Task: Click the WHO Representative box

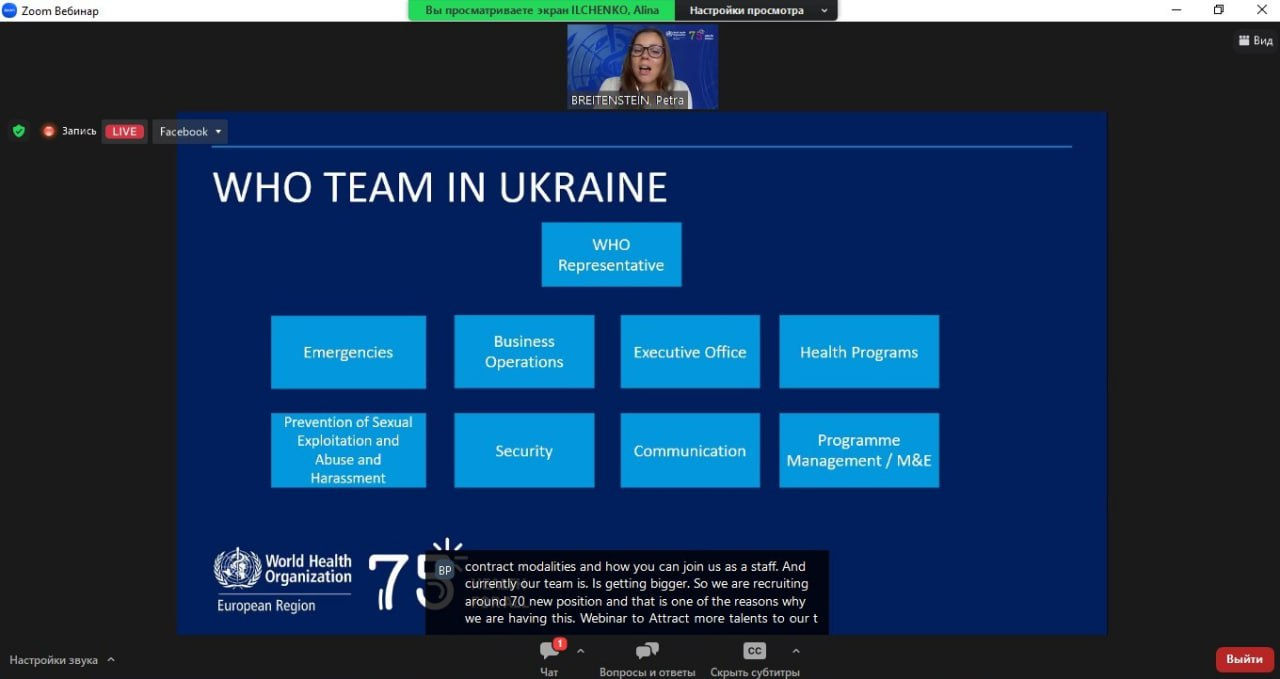Action: 611,255
